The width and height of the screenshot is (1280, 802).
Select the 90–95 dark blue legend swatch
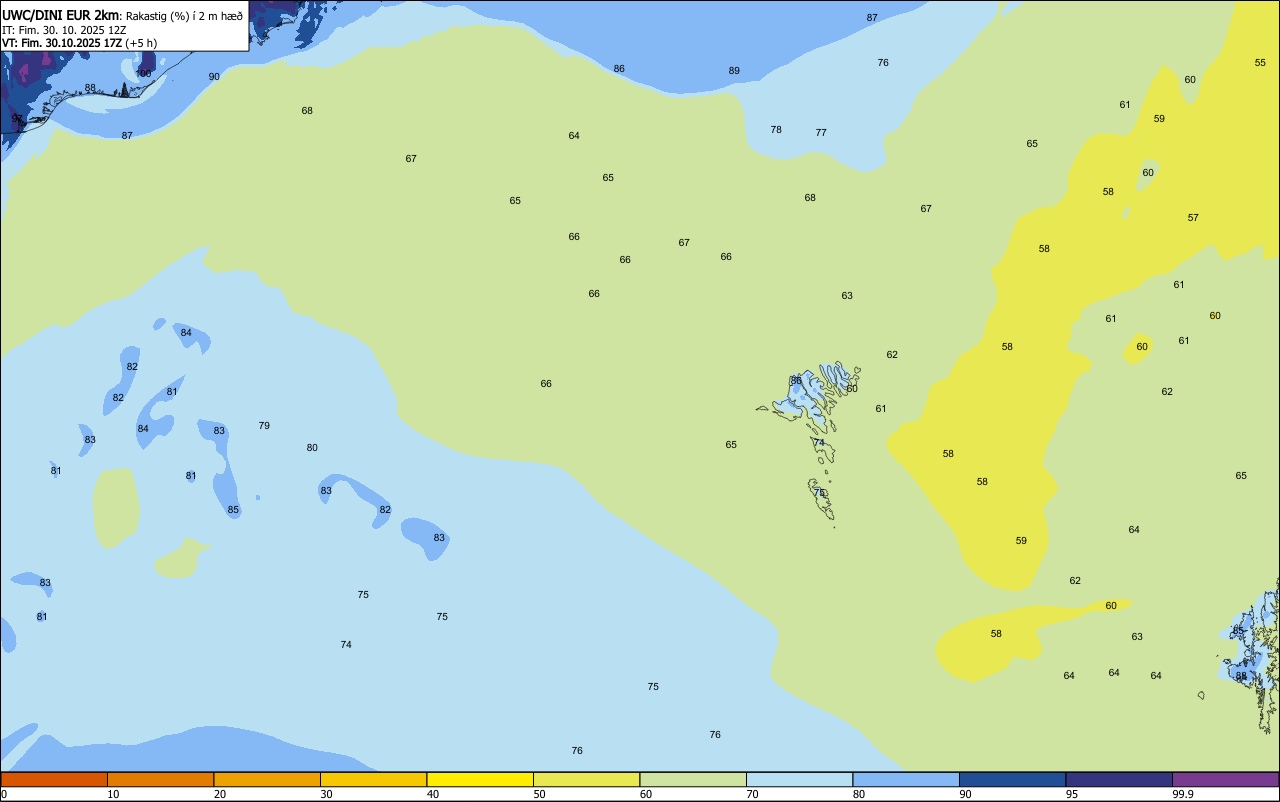click(1012, 779)
